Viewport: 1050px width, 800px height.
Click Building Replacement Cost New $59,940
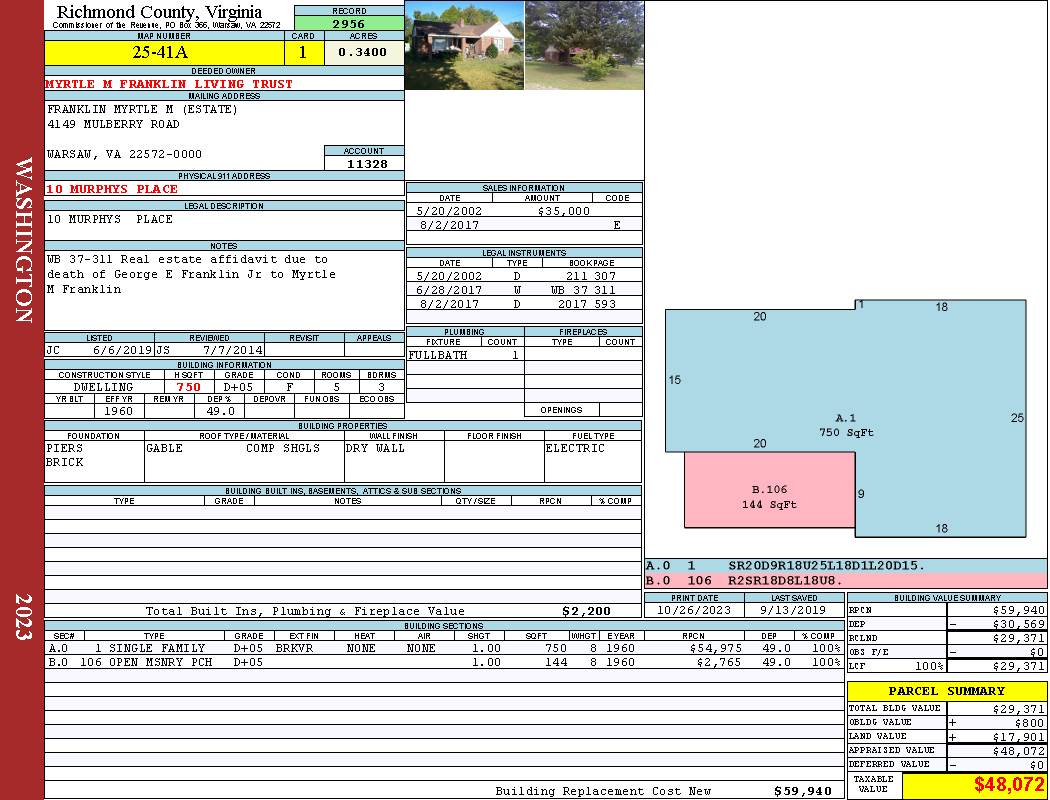coord(803,791)
